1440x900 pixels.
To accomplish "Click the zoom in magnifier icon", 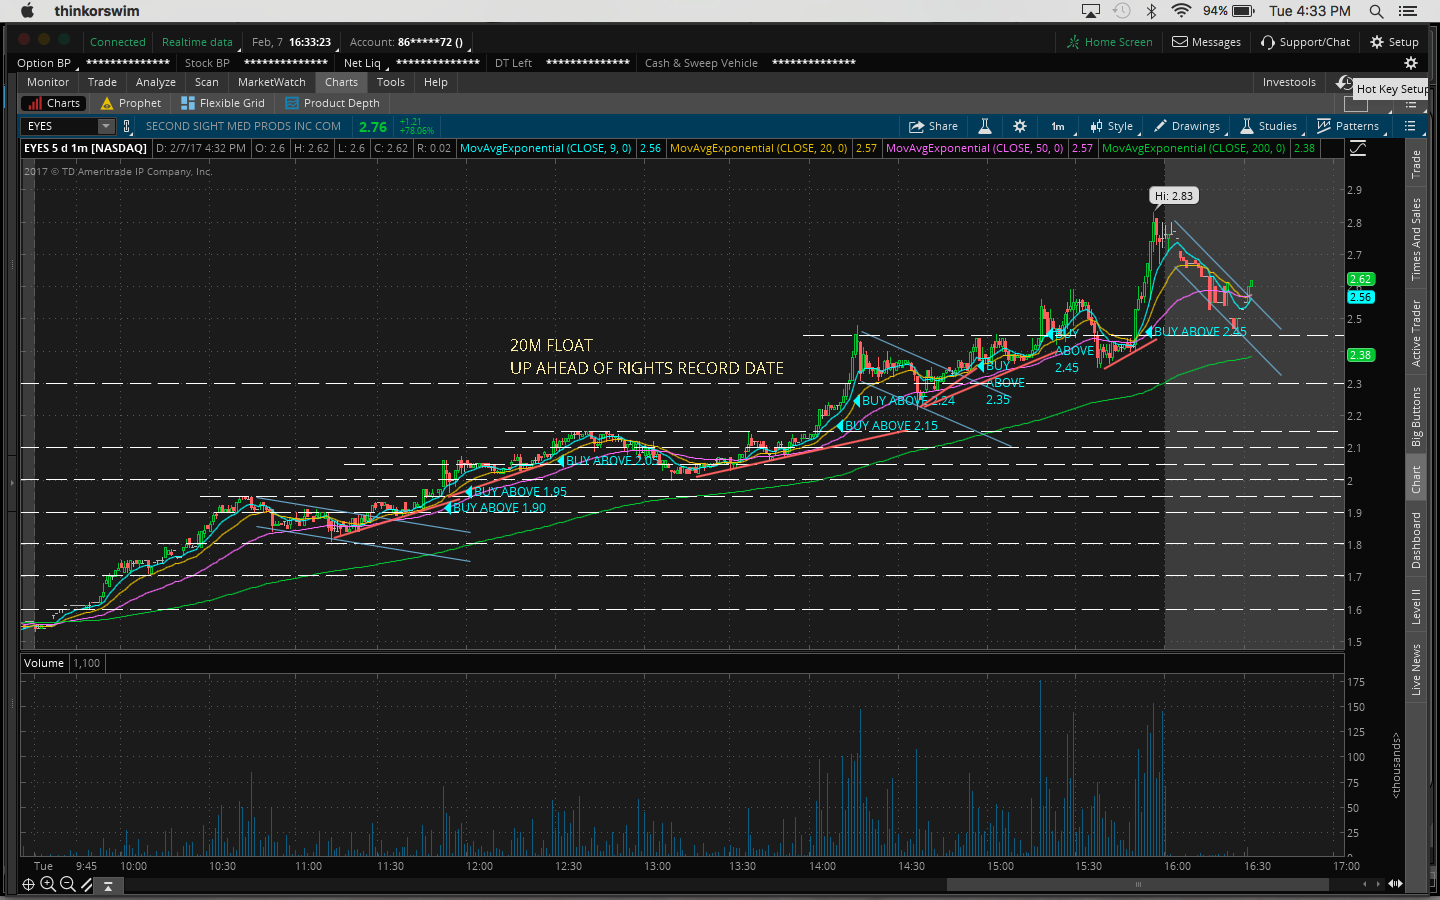I will coord(47,884).
